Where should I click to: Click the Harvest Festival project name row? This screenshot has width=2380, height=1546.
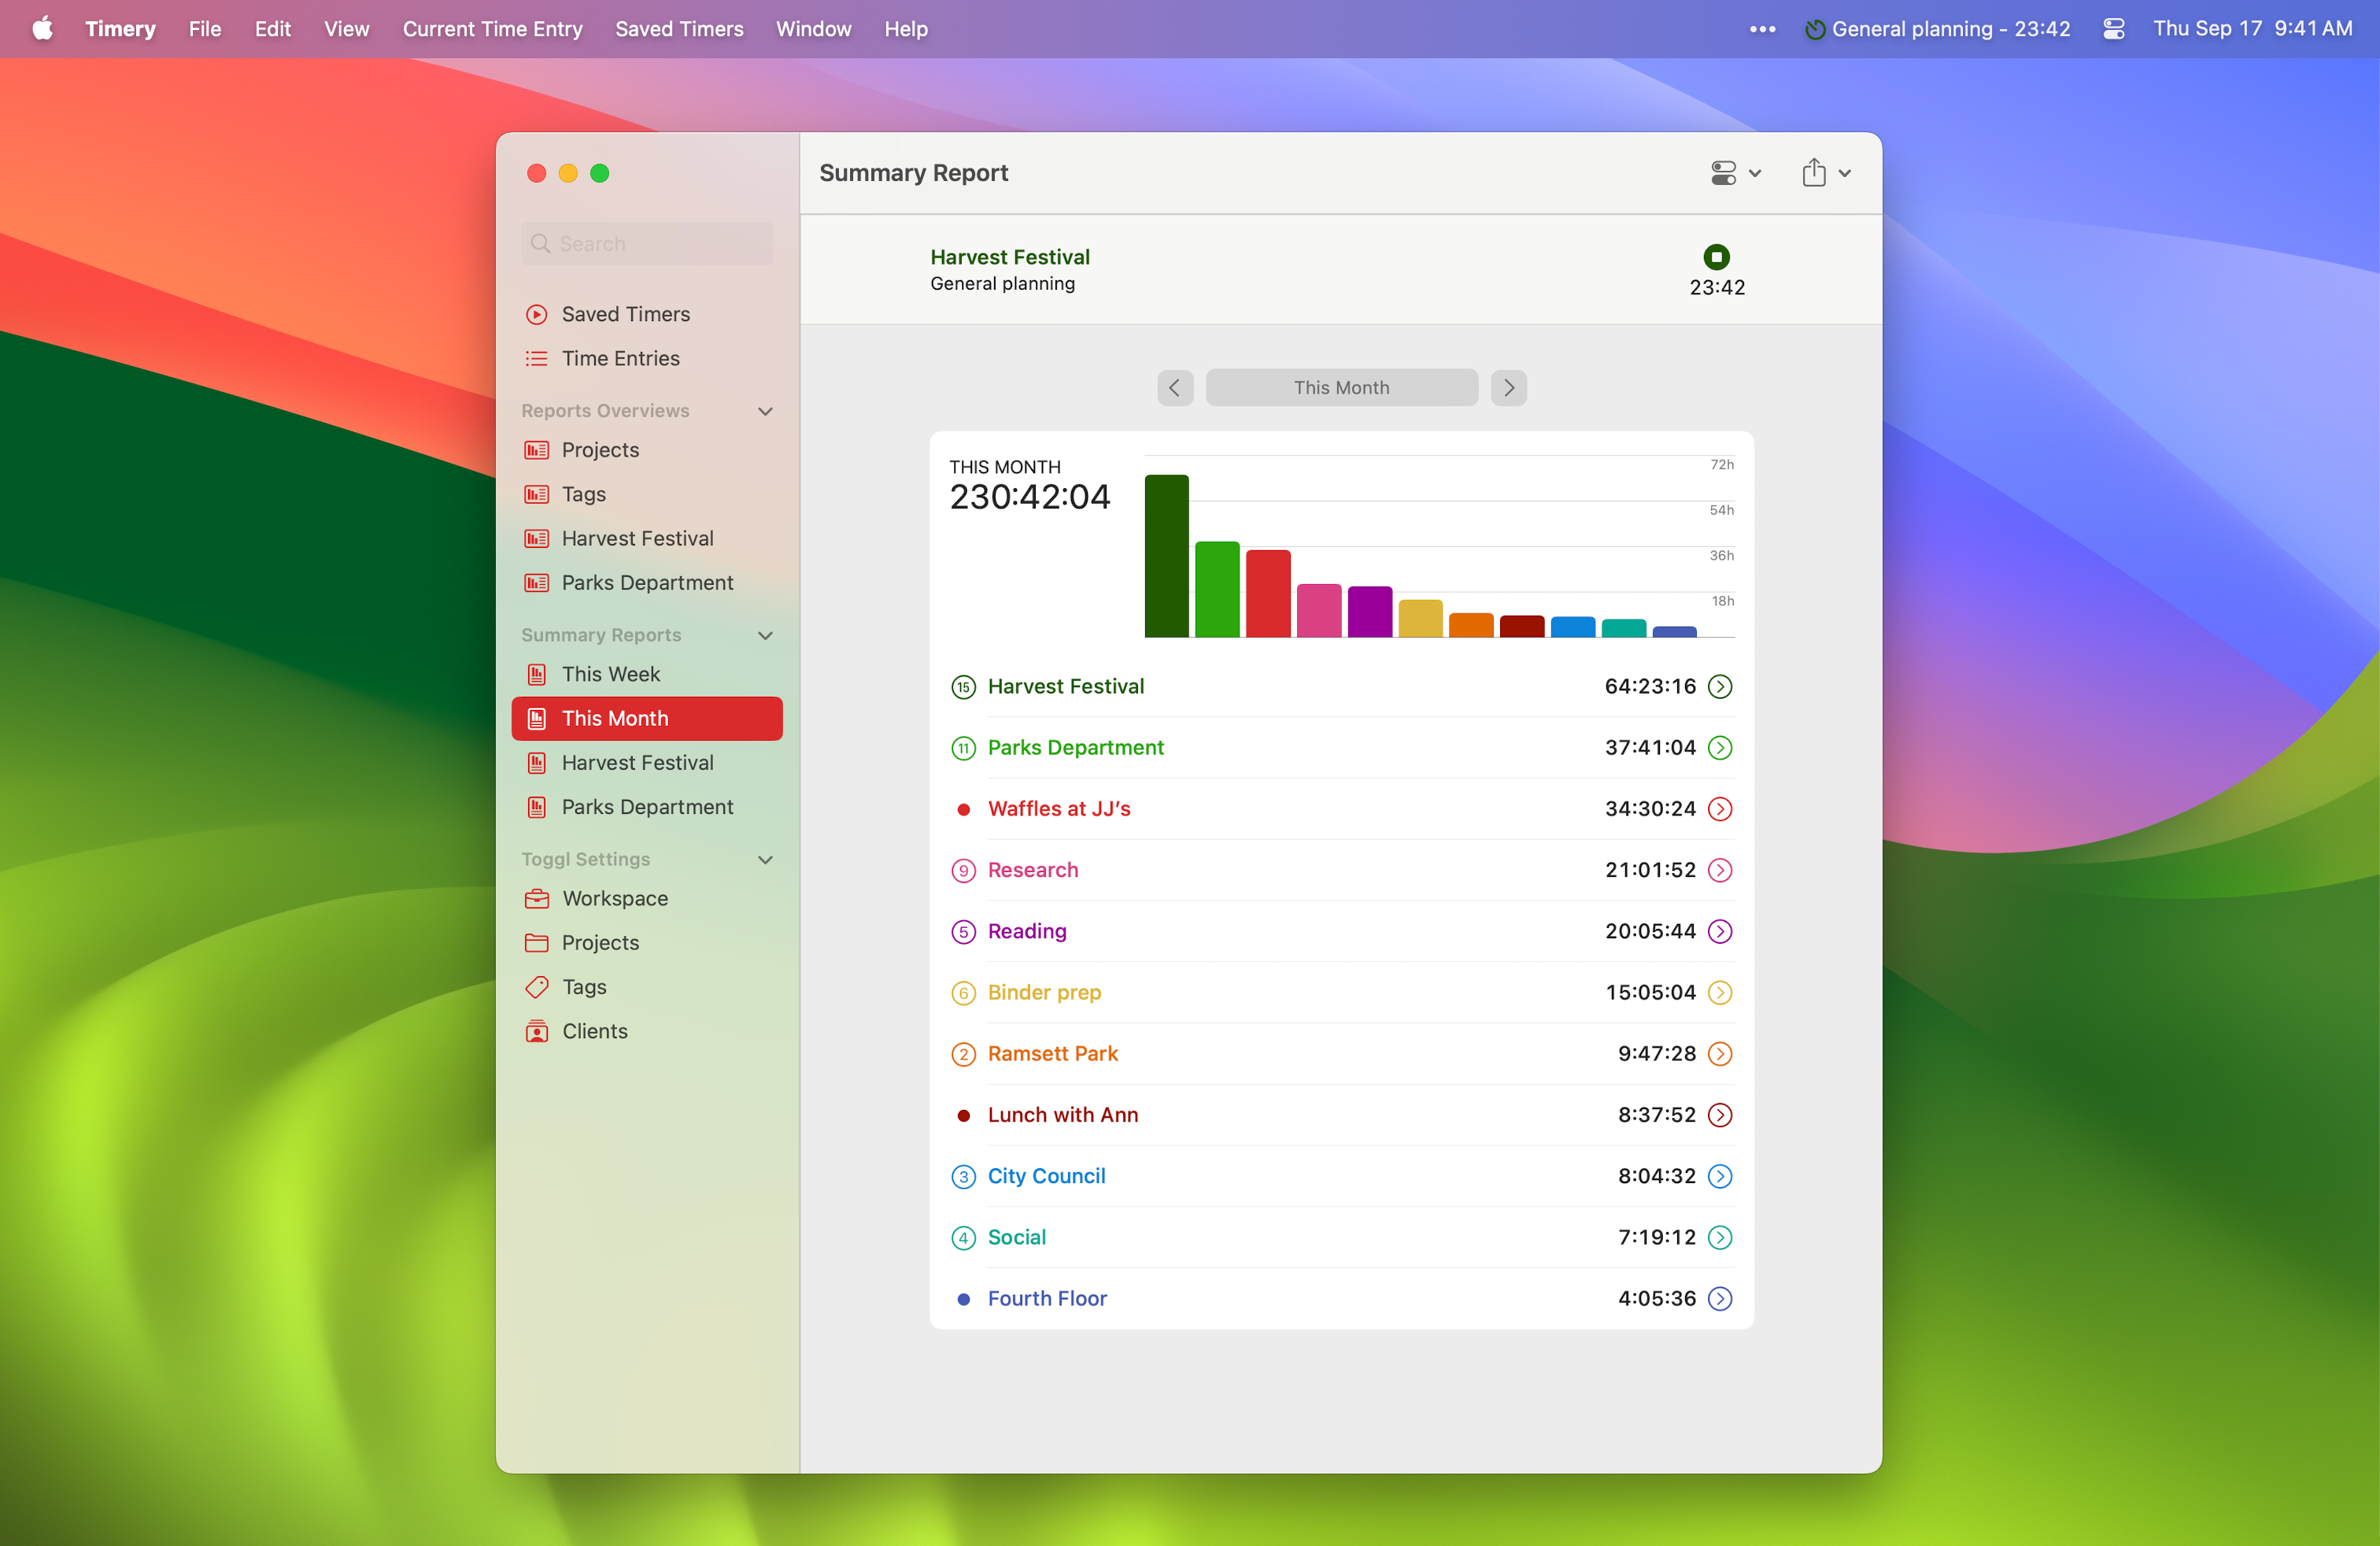(x=1341, y=686)
